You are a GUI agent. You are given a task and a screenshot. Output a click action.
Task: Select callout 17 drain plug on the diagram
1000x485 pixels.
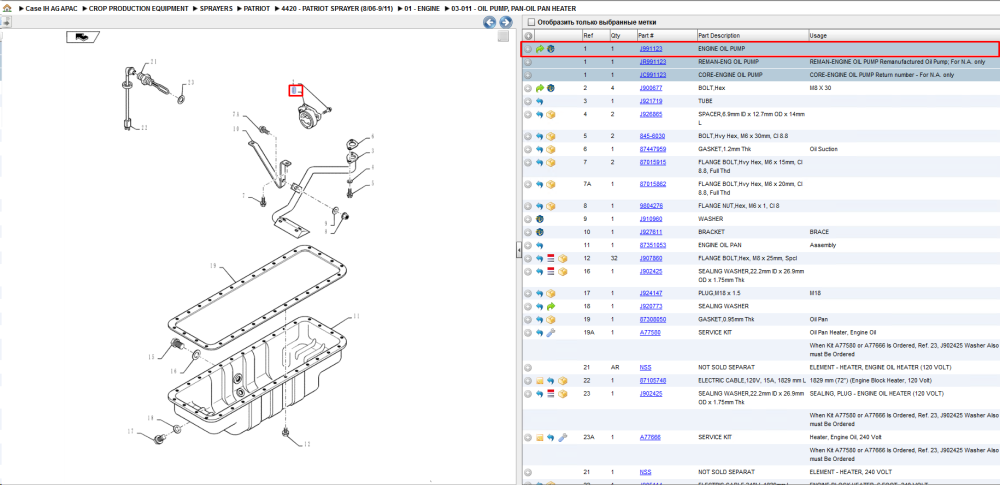click(x=130, y=432)
